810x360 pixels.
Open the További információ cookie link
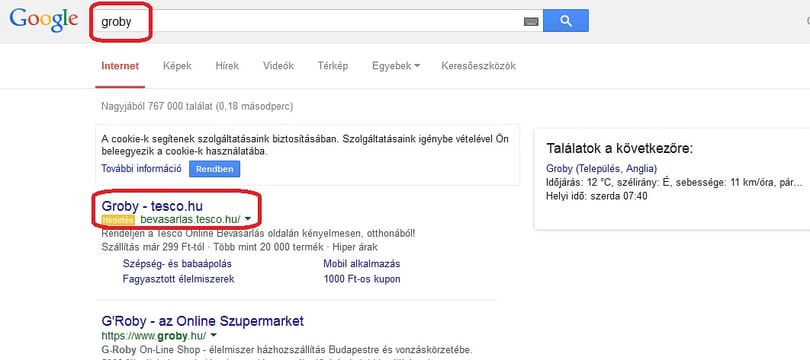(142, 168)
